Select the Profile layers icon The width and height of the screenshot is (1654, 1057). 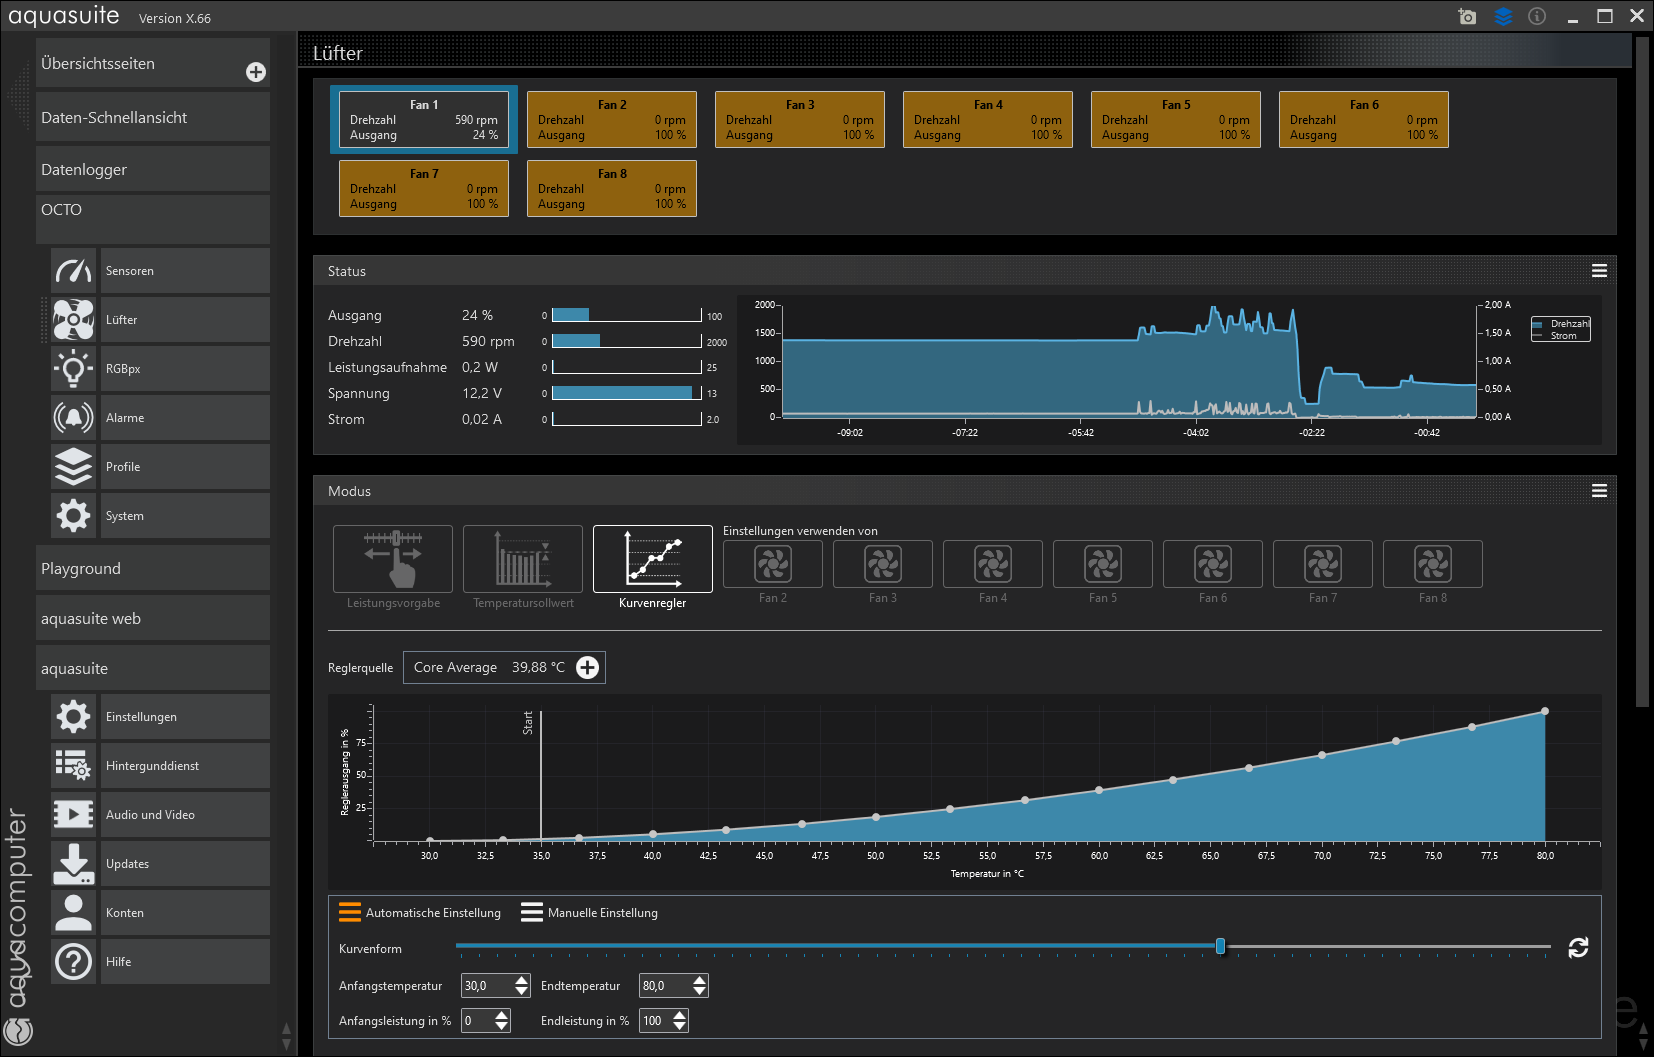(73, 467)
